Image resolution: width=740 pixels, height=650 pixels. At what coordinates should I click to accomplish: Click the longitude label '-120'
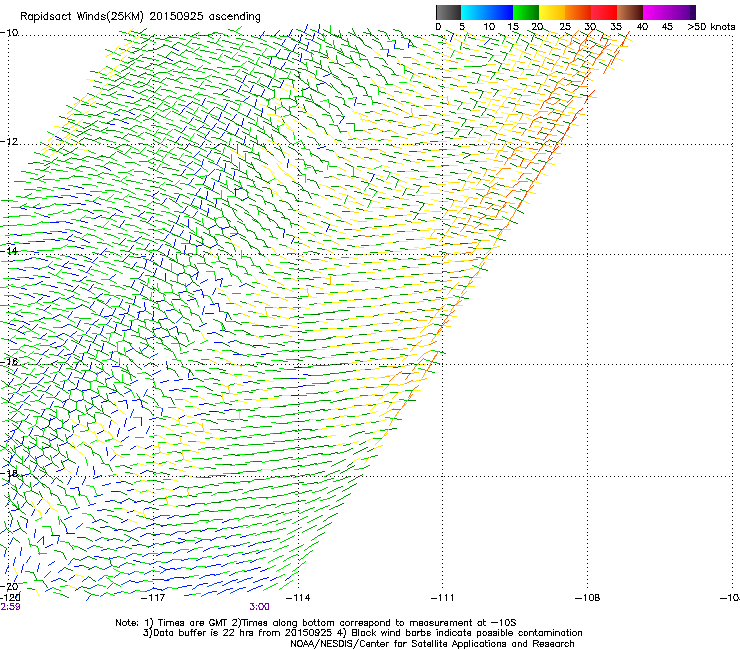[x=10, y=598]
